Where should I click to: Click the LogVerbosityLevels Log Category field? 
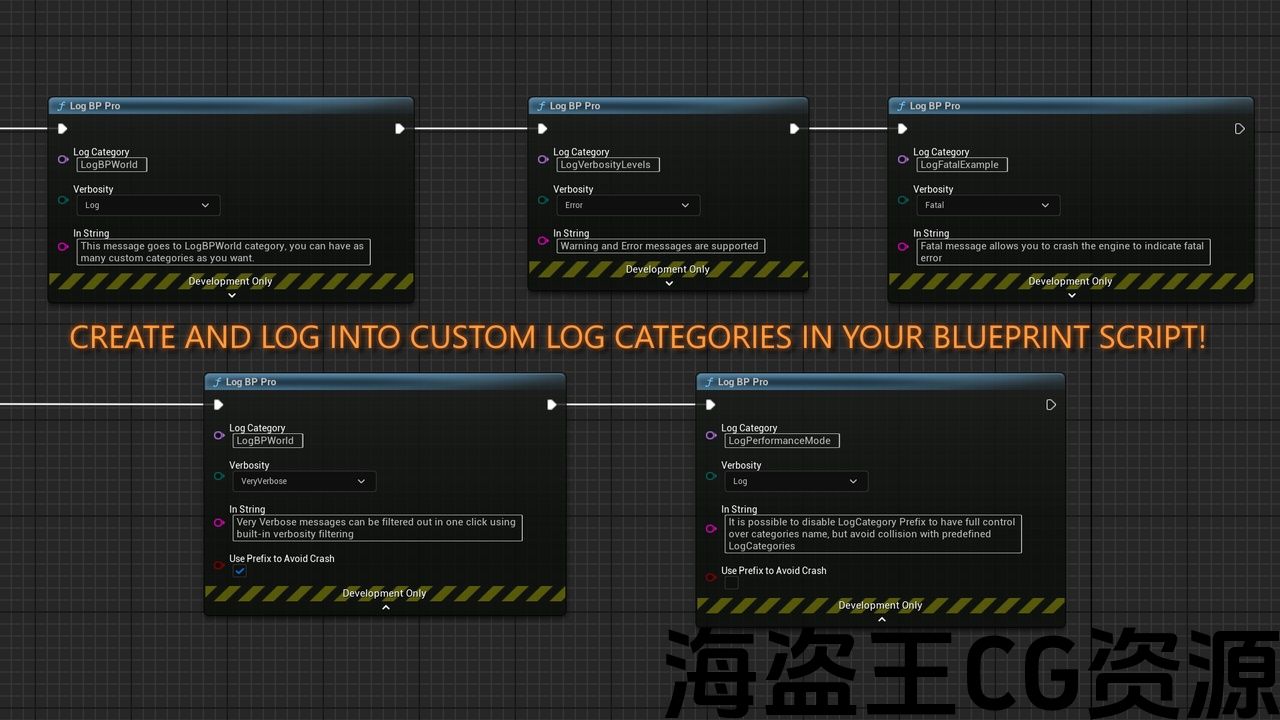608,165
